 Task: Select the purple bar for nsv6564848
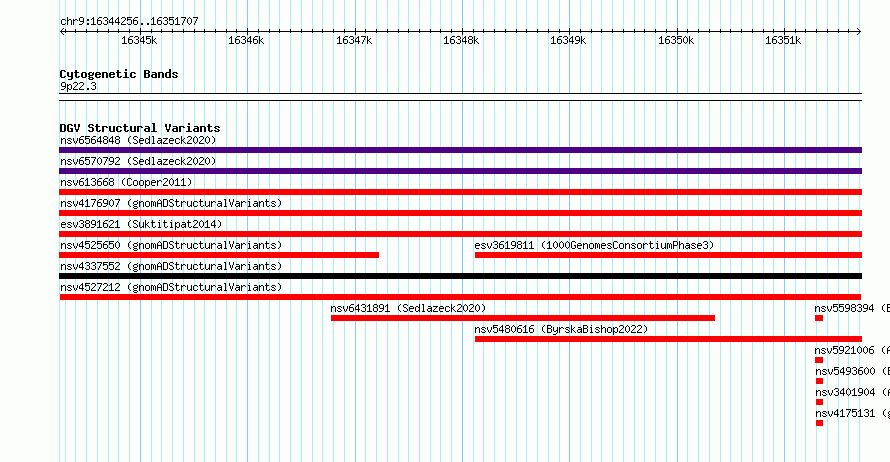460,150
